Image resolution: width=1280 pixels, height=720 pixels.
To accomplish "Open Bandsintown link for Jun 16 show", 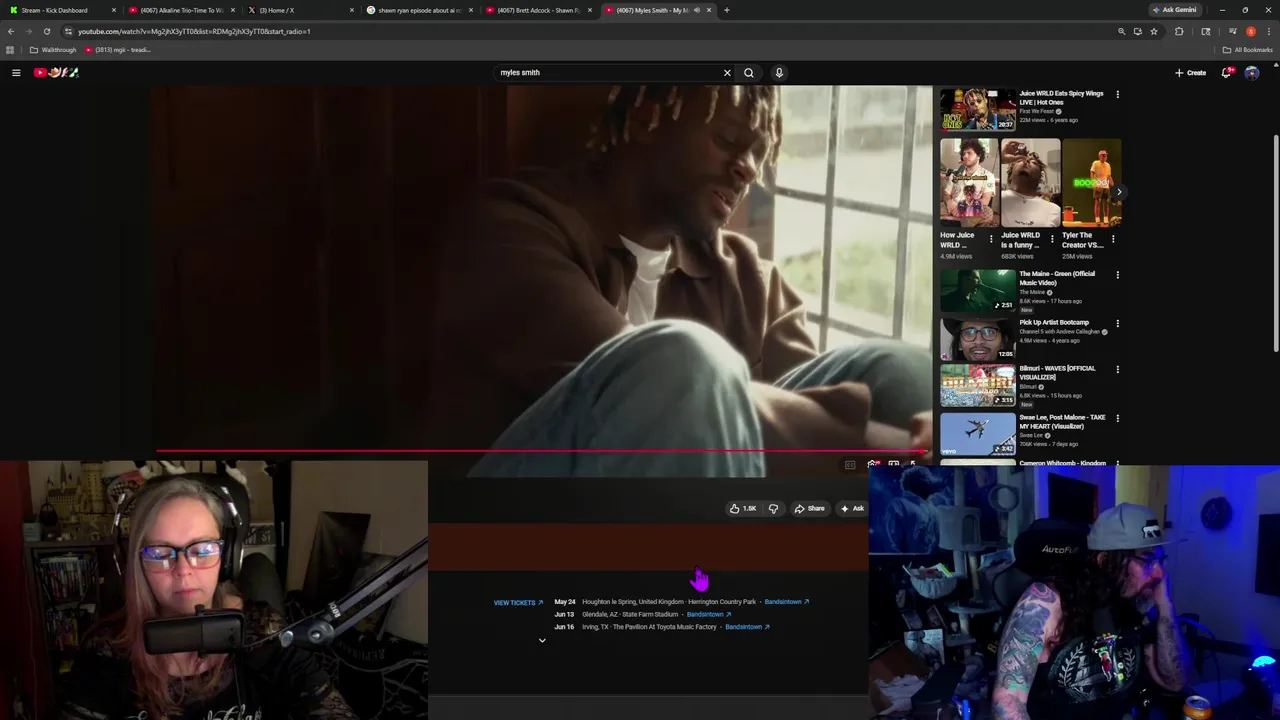I will point(747,627).
